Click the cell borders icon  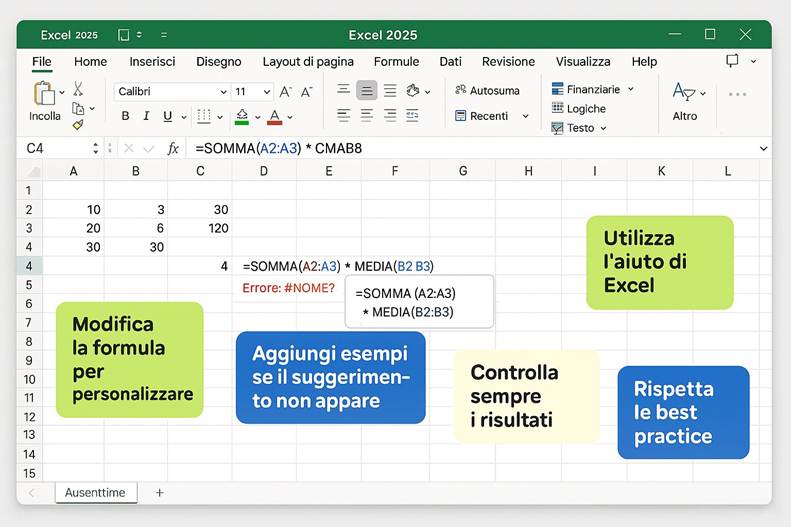[204, 116]
